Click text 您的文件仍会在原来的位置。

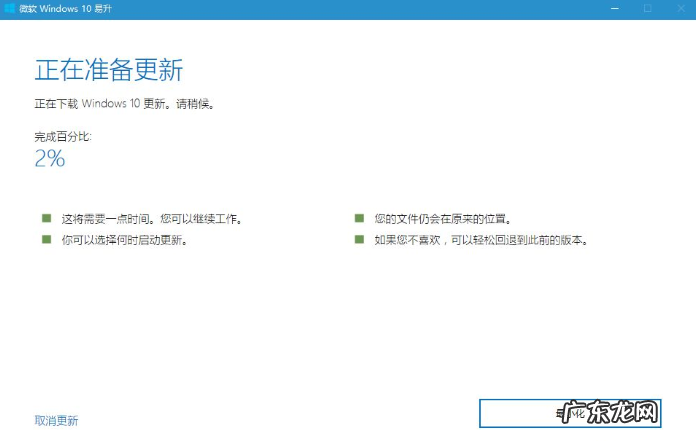click(443, 219)
